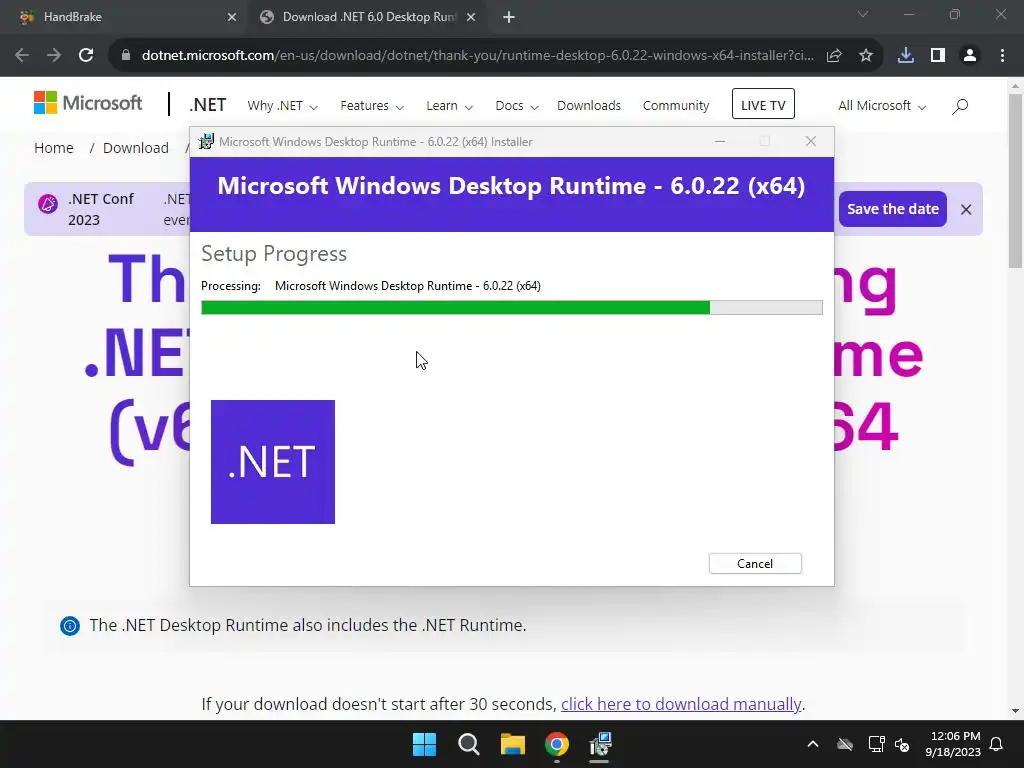Click the 'Processing:' label text
This screenshot has width=1024, height=768.
click(231, 286)
